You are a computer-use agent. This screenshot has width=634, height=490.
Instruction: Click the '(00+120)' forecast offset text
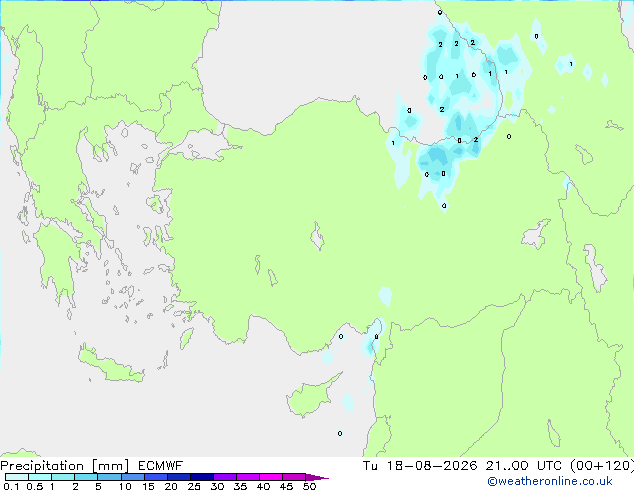click(x=602, y=466)
